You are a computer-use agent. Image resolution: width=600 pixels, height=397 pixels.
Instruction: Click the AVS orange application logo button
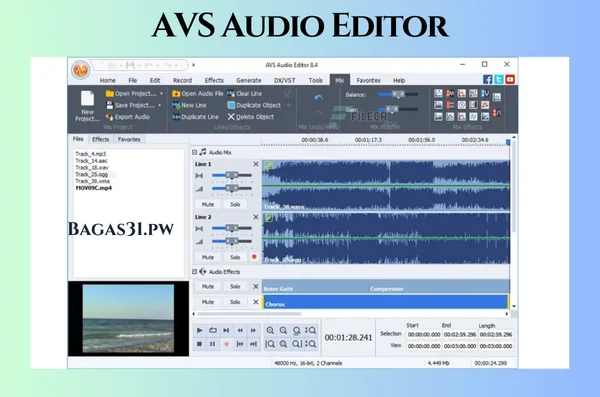coord(81,70)
